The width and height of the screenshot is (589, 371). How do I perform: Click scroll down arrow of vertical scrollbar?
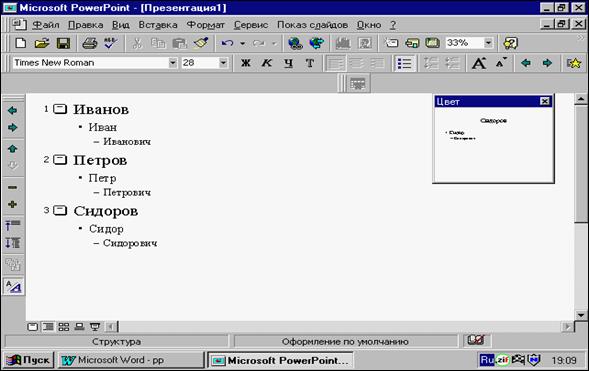point(581,315)
